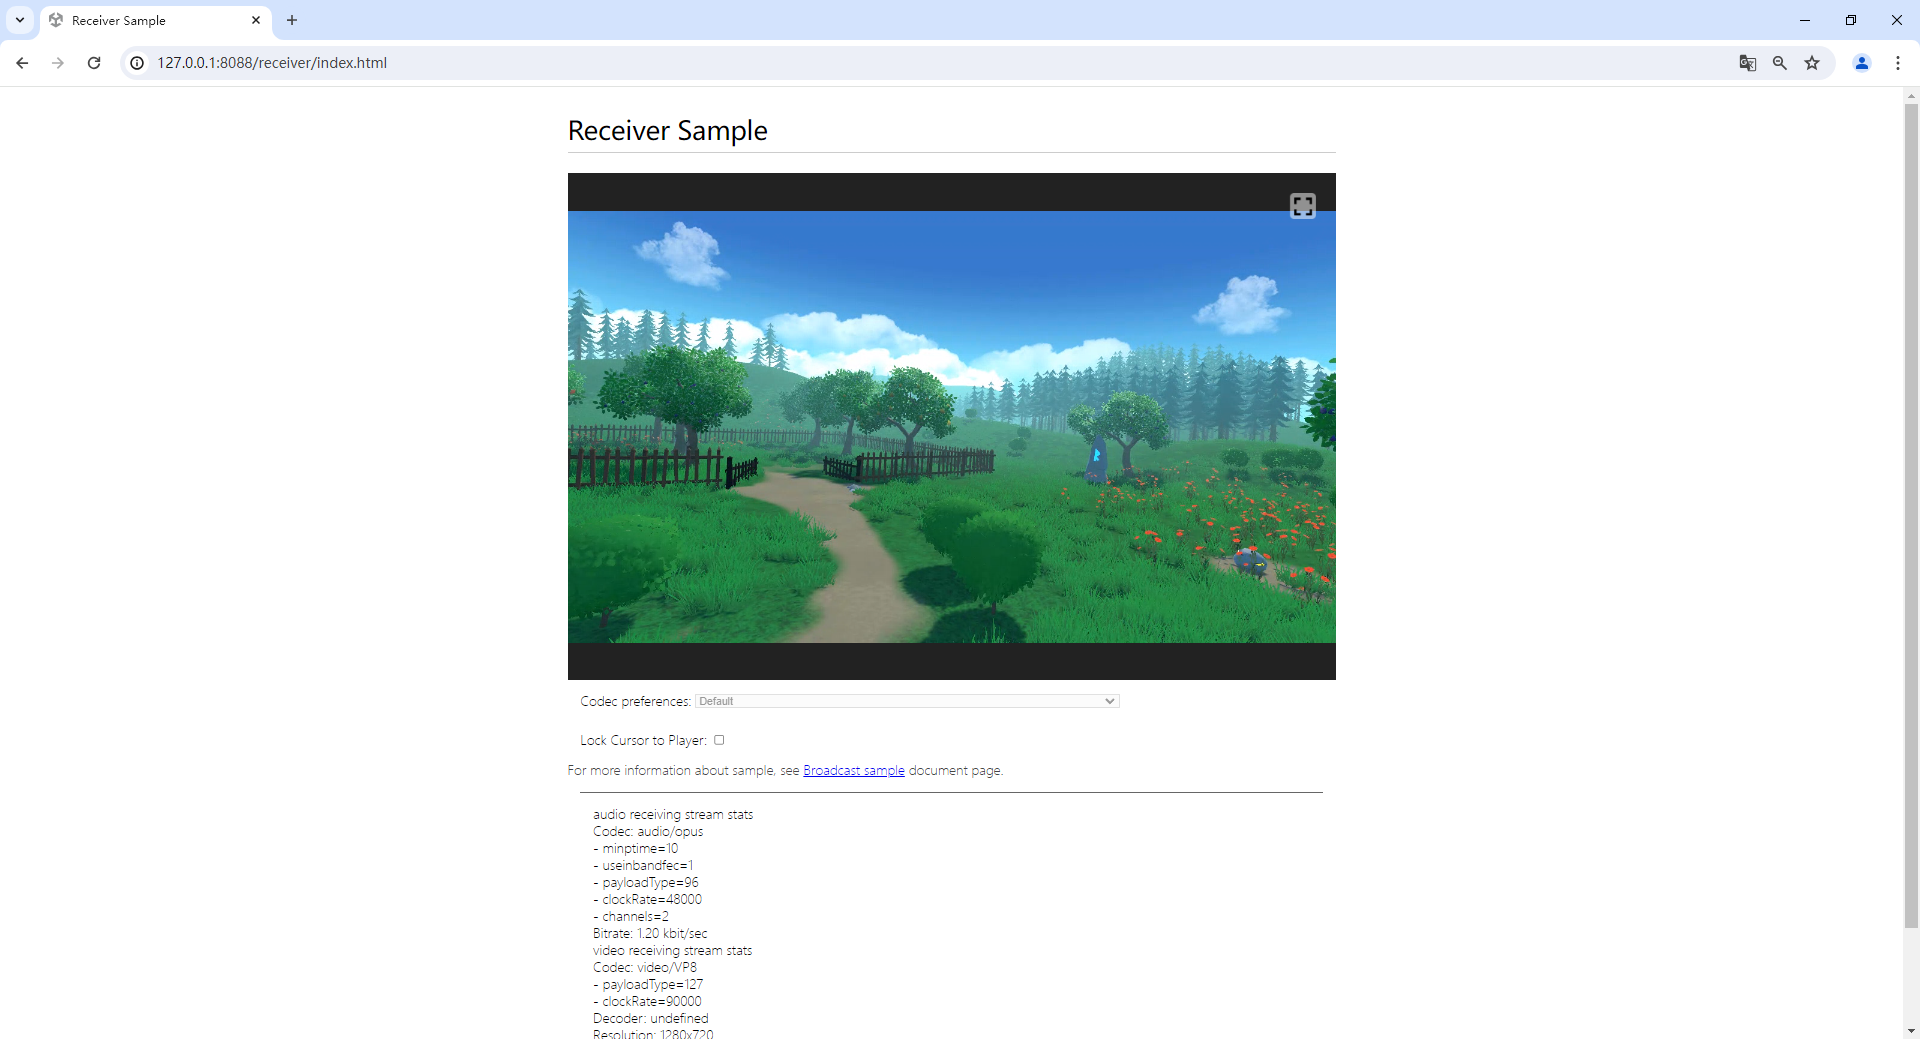The image size is (1920, 1039).
Task: Open Chrome three-dot menu
Action: pos(1897,63)
